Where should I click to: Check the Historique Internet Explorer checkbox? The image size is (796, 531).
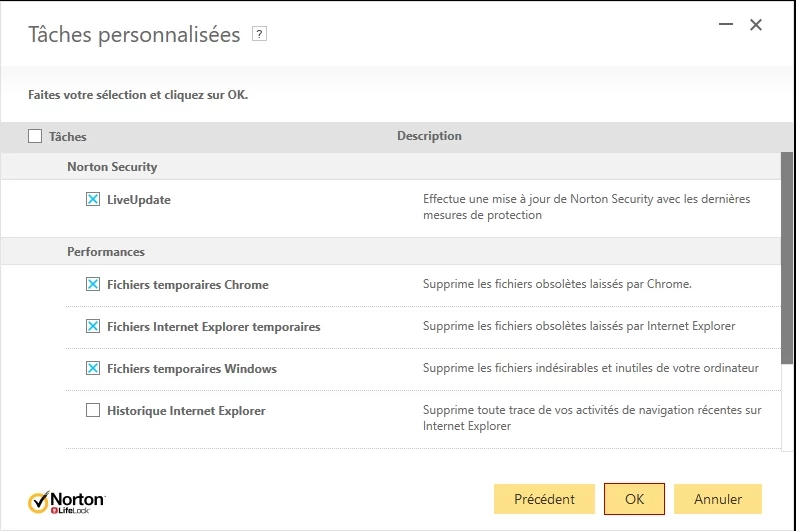coord(93,410)
